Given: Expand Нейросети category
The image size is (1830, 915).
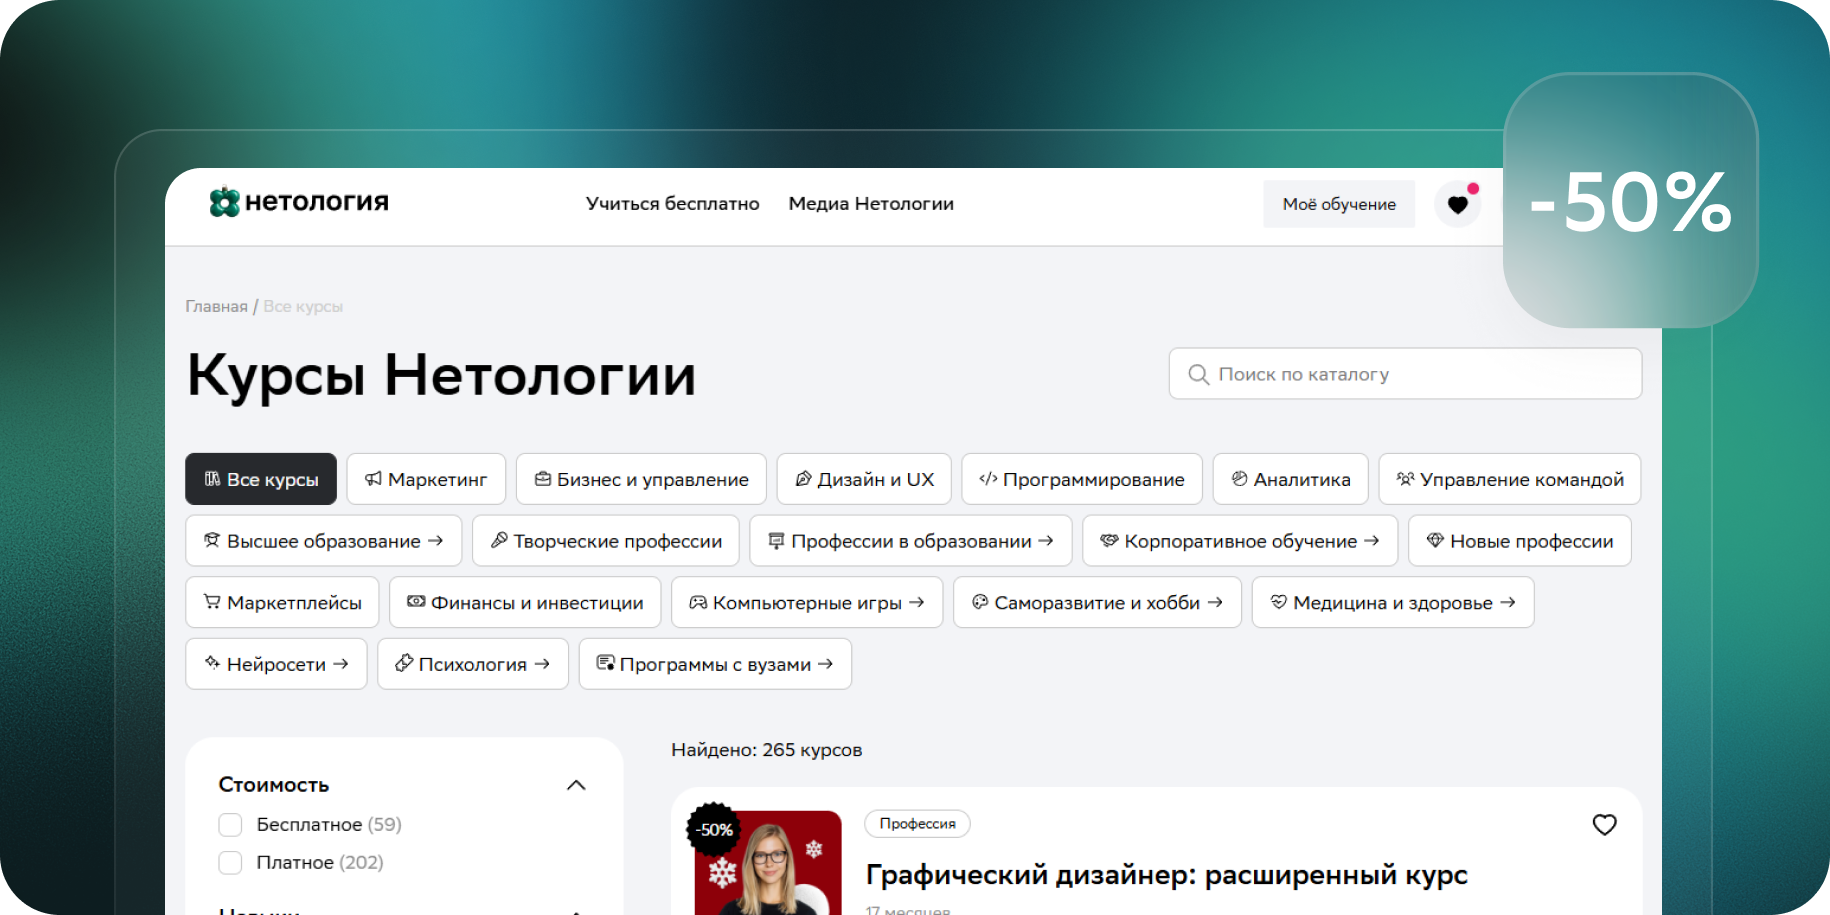Looking at the screenshot, I should (x=341, y=664).
